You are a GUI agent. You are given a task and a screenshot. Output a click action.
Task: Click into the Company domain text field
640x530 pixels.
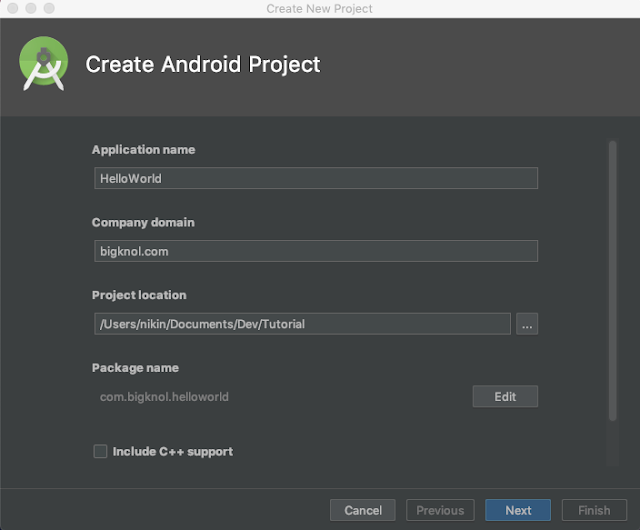coord(315,251)
